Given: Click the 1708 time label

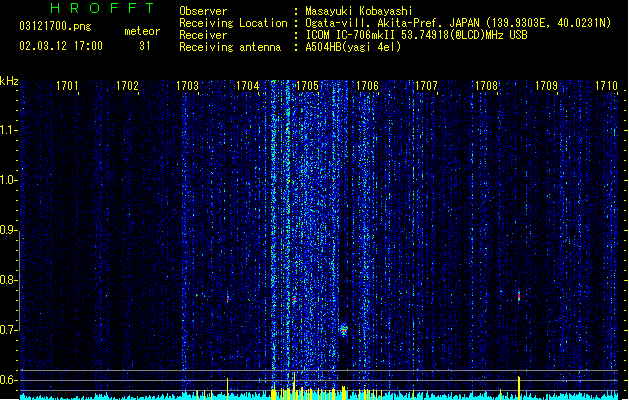Looking at the screenshot, I should [x=486, y=86].
